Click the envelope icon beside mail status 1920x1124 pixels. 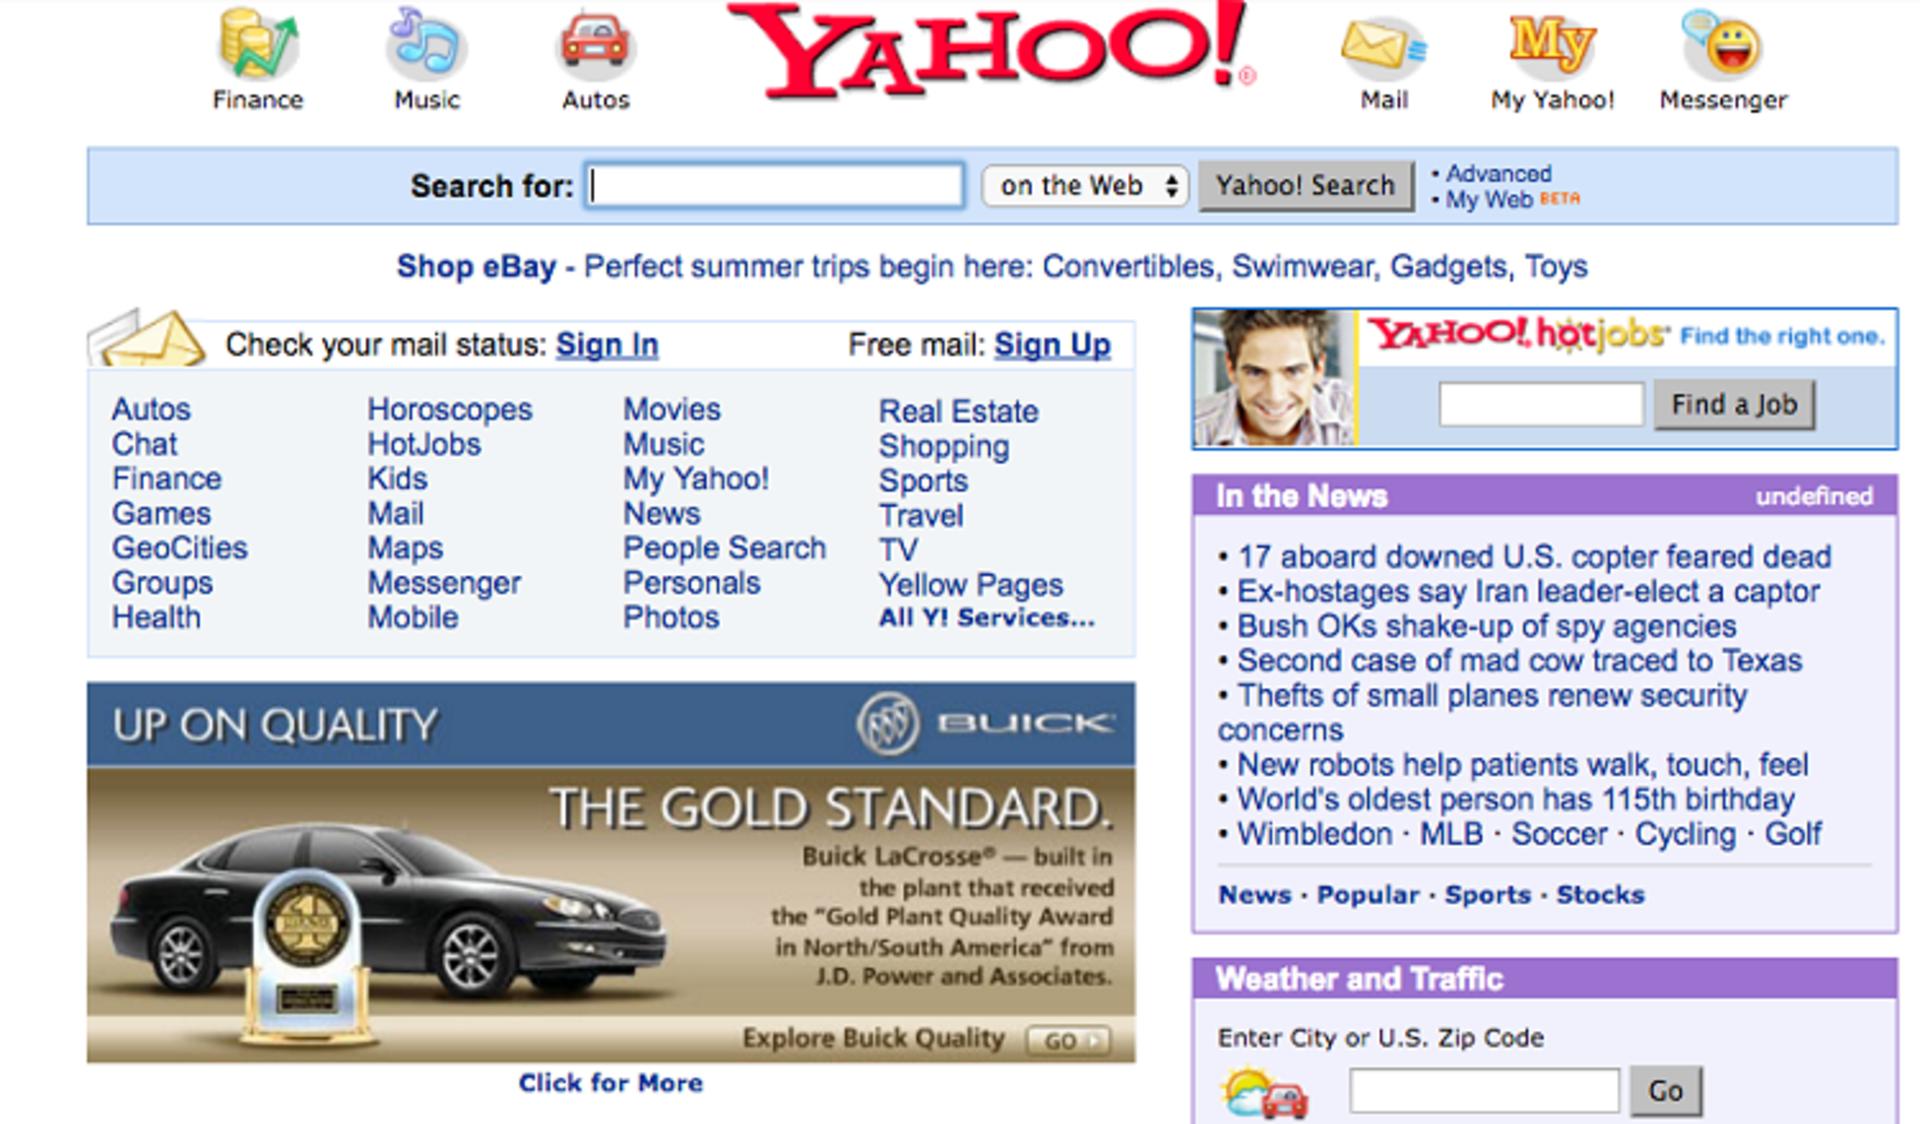pyautogui.click(x=147, y=338)
